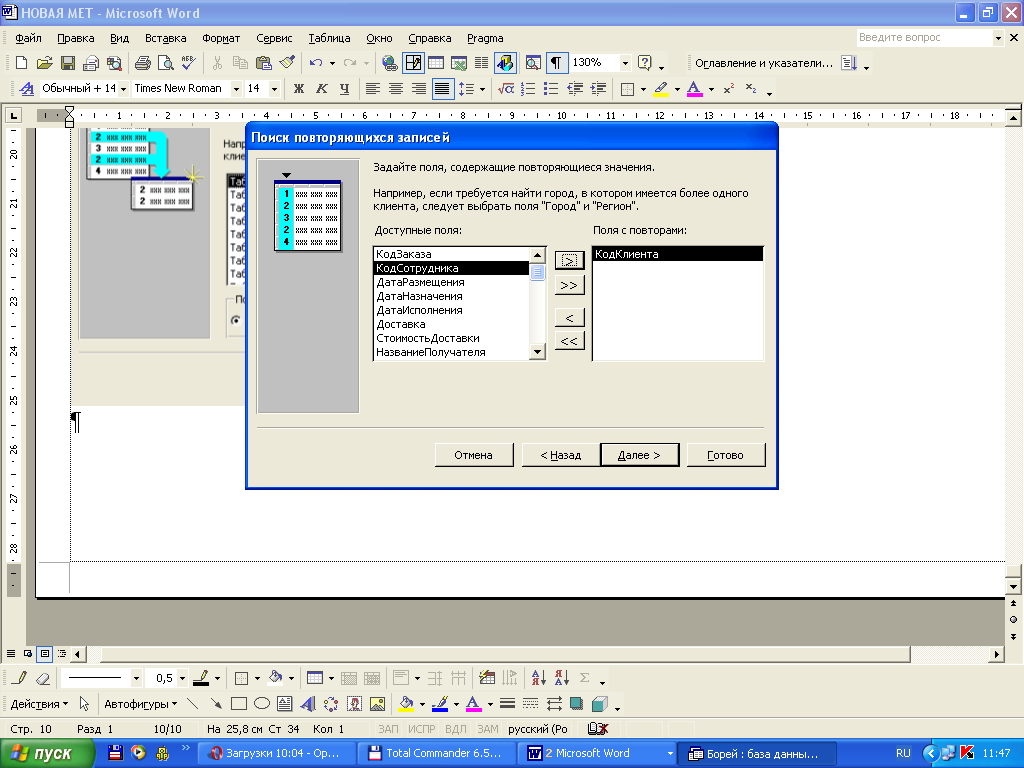The width and height of the screenshot is (1024, 768).
Task: Apply superscript formatting
Action: tap(729, 88)
